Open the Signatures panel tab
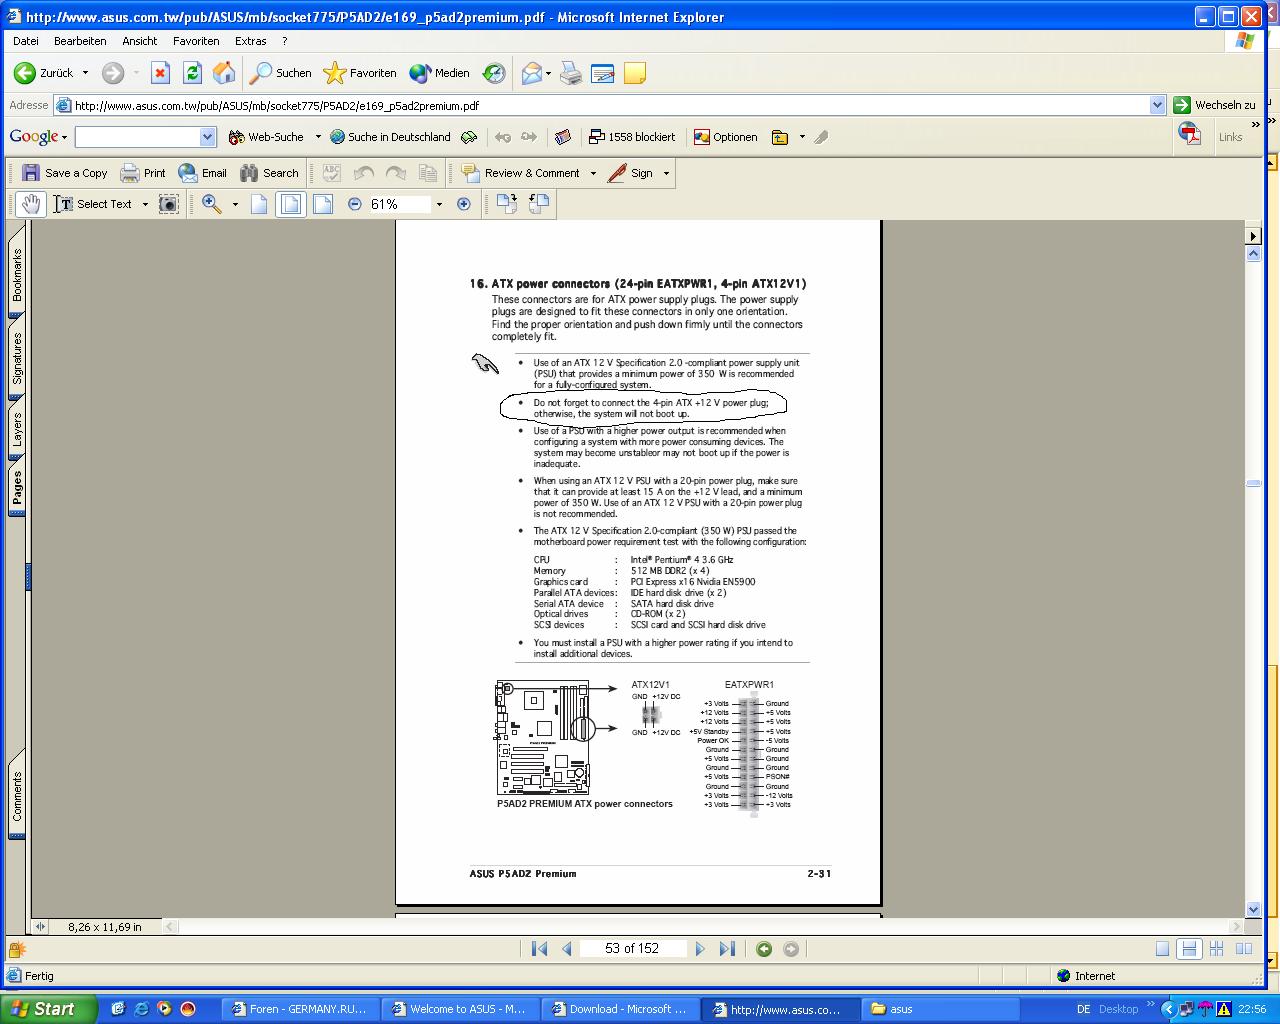 click(x=17, y=359)
